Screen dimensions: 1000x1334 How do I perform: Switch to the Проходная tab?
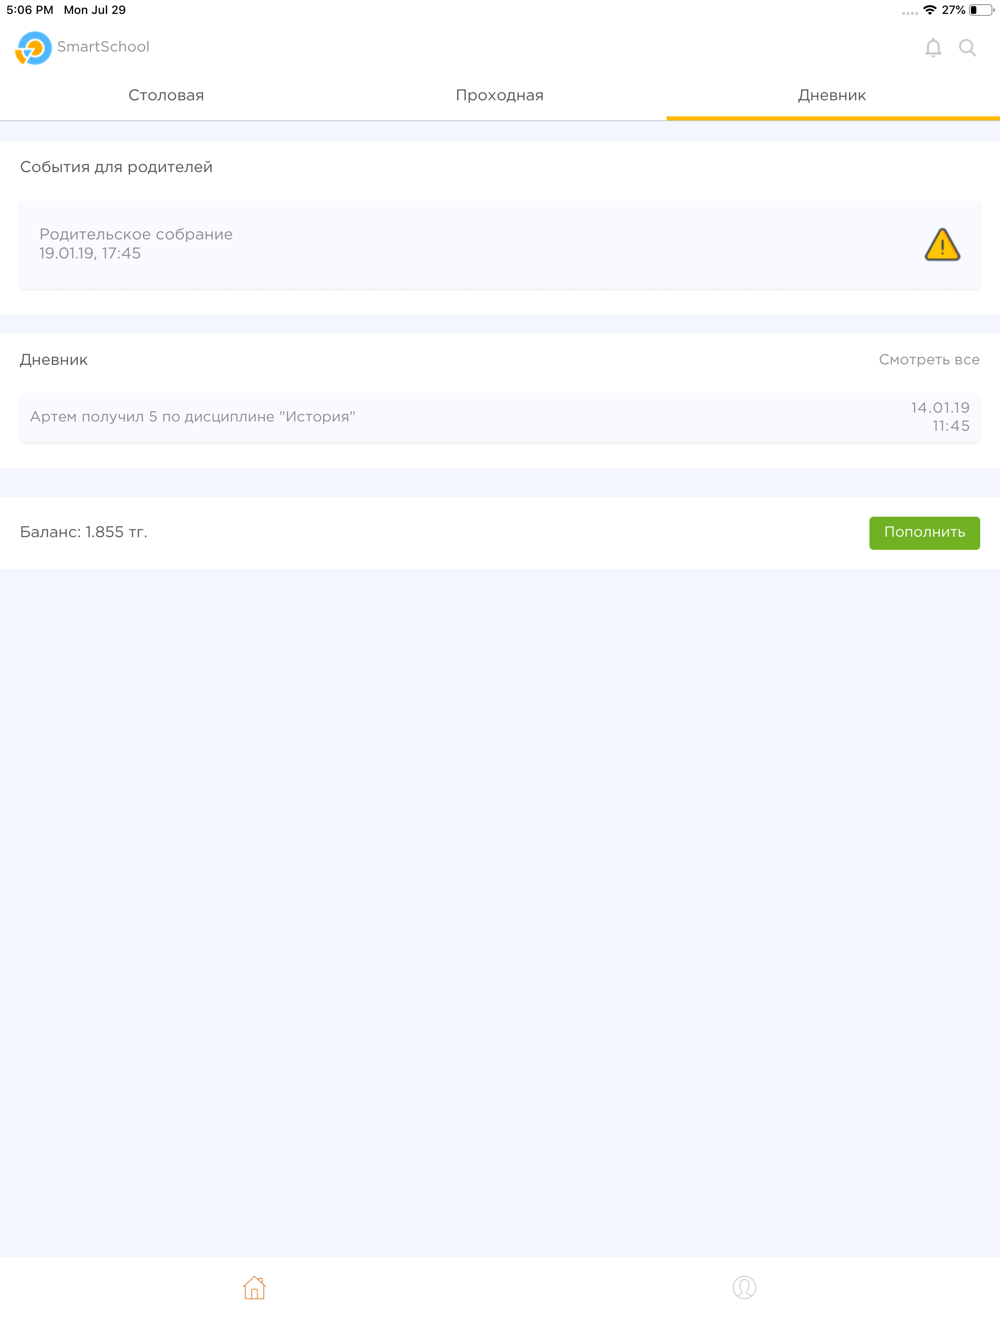click(x=500, y=96)
